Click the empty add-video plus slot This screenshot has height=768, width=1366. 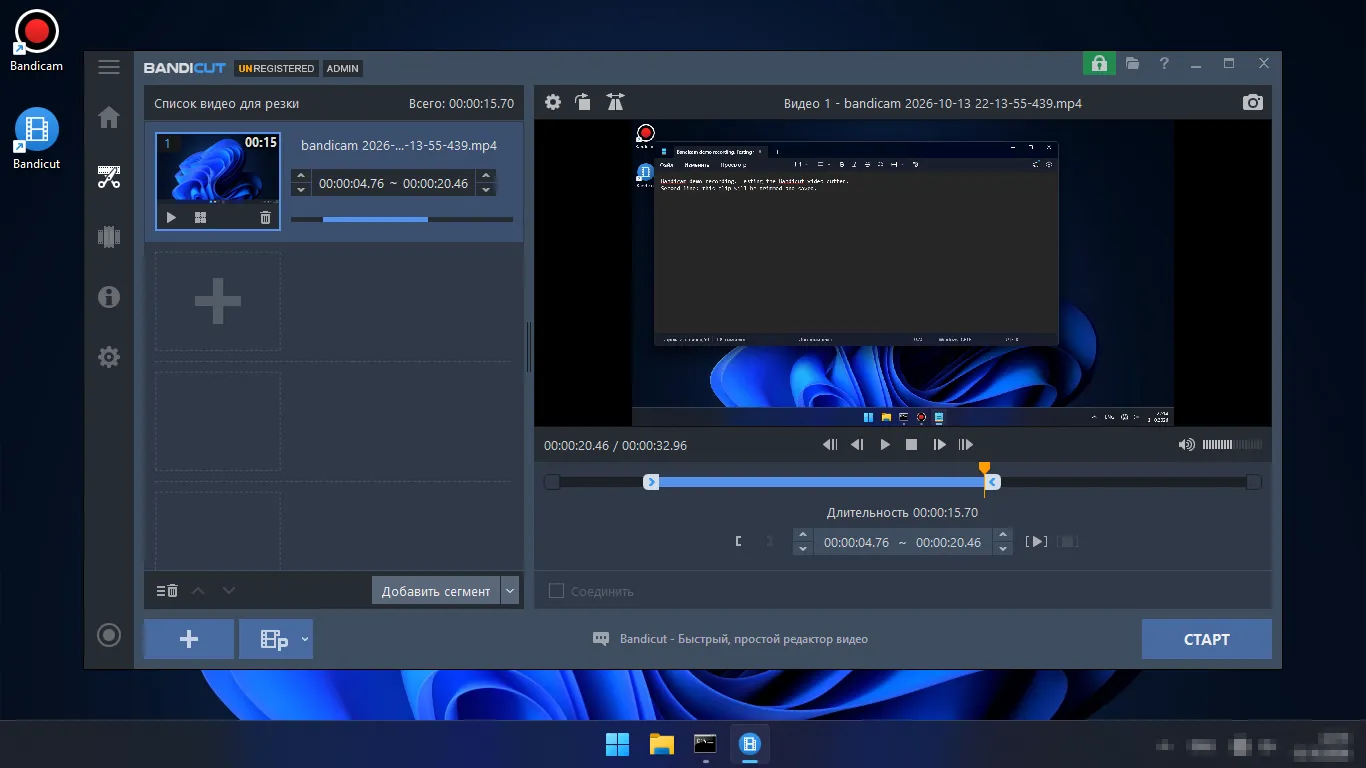pos(217,301)
